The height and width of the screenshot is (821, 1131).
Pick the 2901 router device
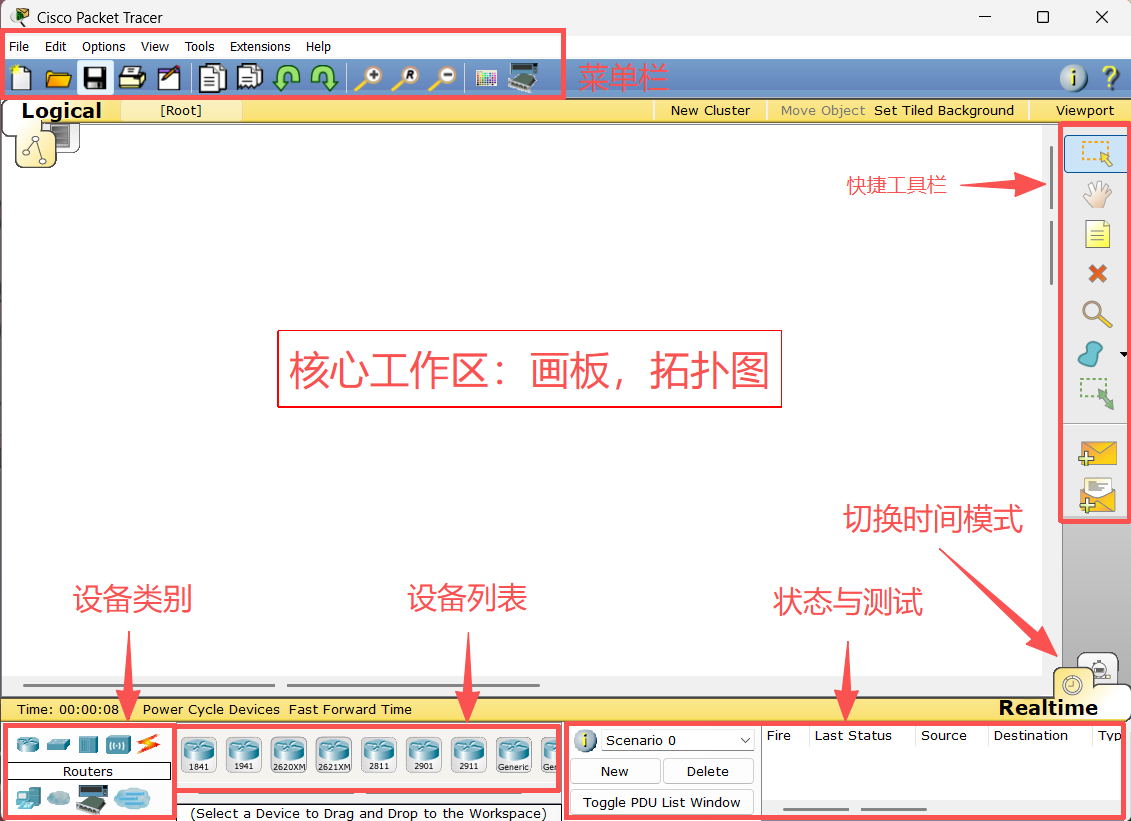click(424, 755)
